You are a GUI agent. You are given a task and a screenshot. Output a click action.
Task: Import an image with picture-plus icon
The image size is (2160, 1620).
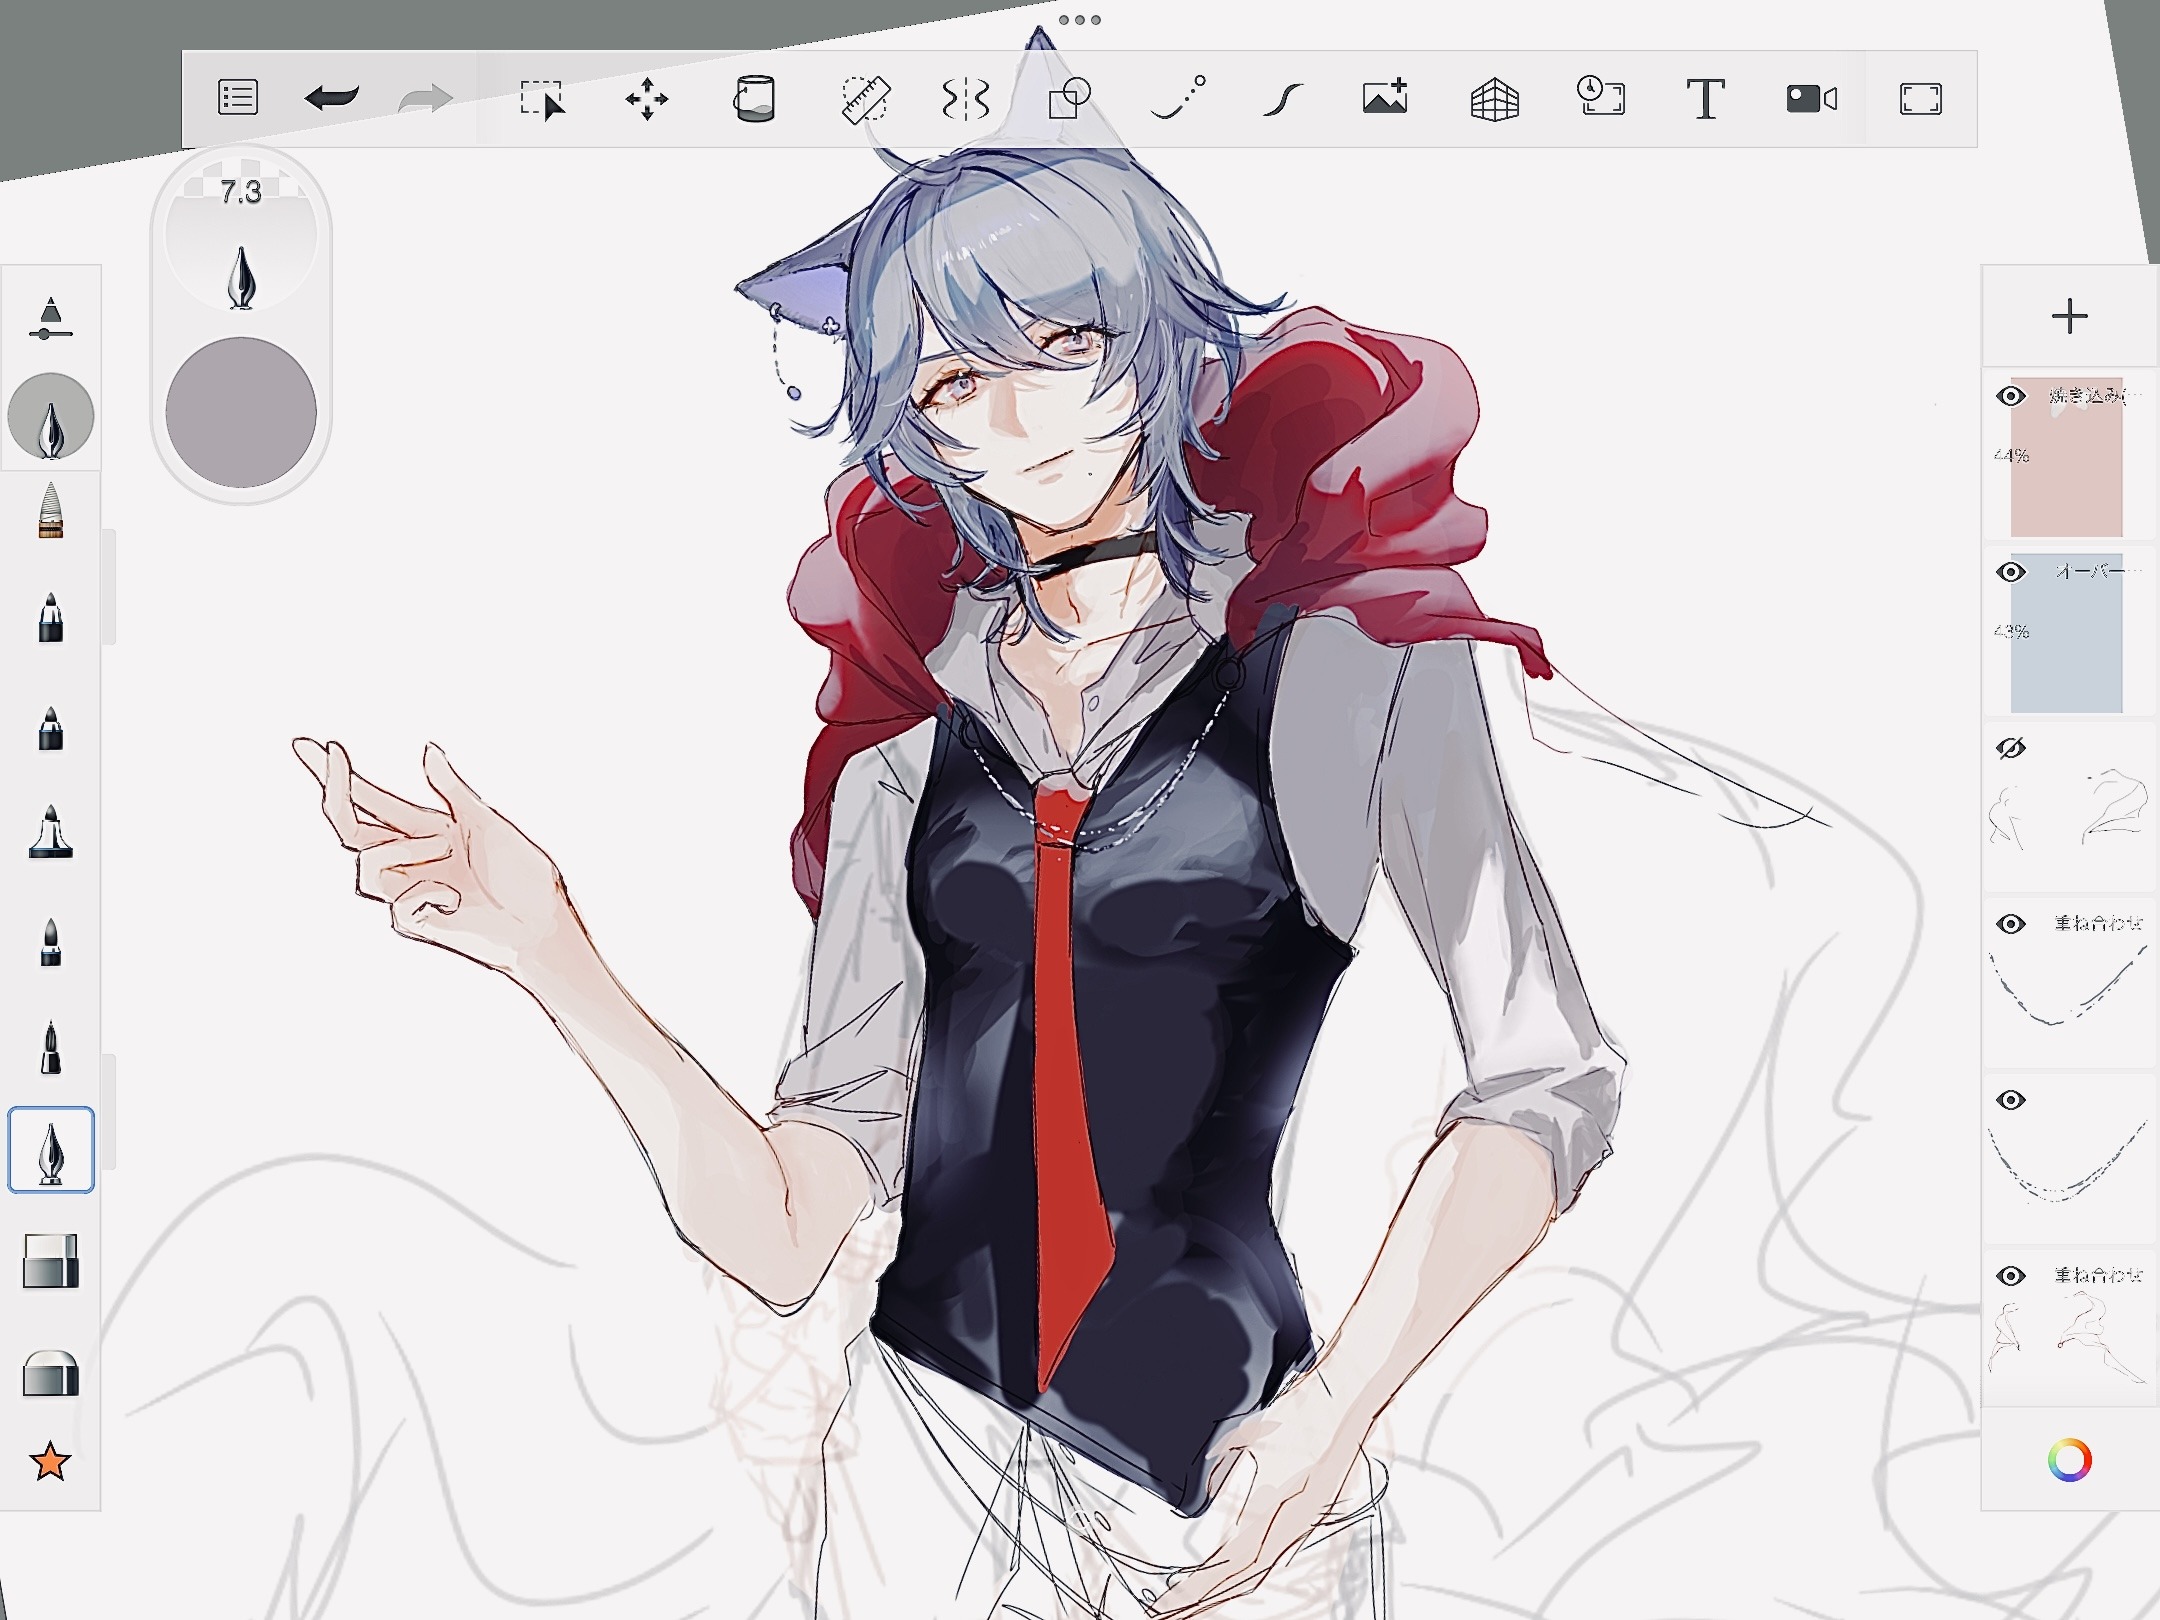1385,98
